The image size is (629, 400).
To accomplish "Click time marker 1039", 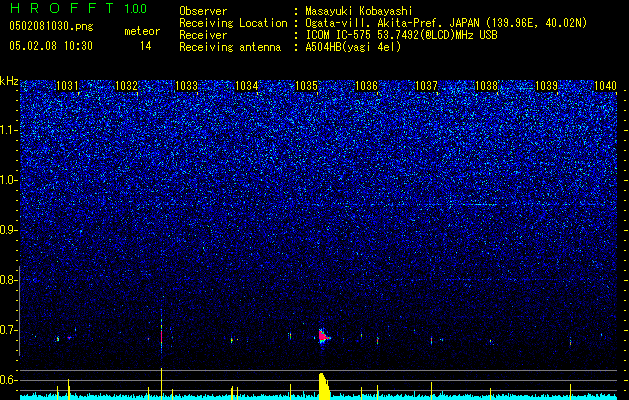I will (x=546, y=86).
